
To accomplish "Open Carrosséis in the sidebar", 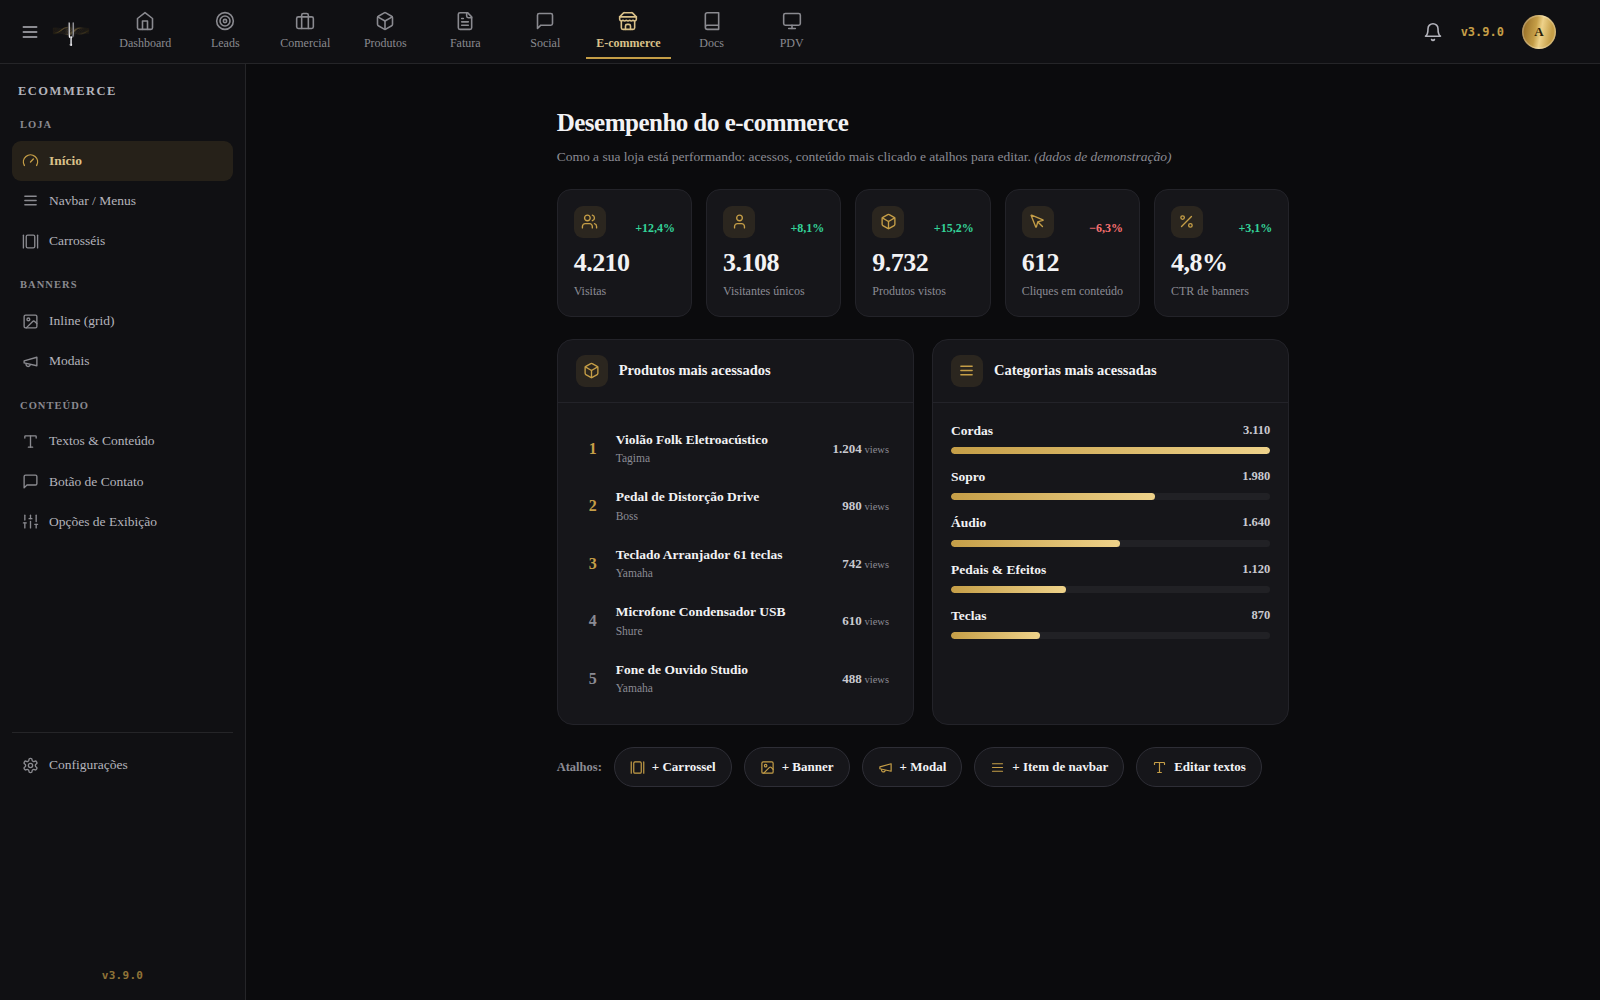I will tap(122, 241).
